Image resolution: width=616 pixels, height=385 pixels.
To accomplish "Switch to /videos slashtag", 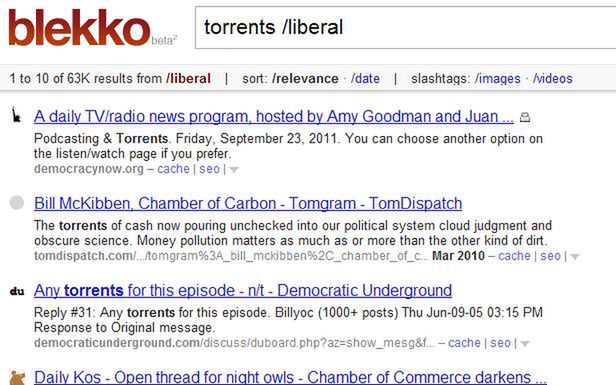I will click(552, 79).
